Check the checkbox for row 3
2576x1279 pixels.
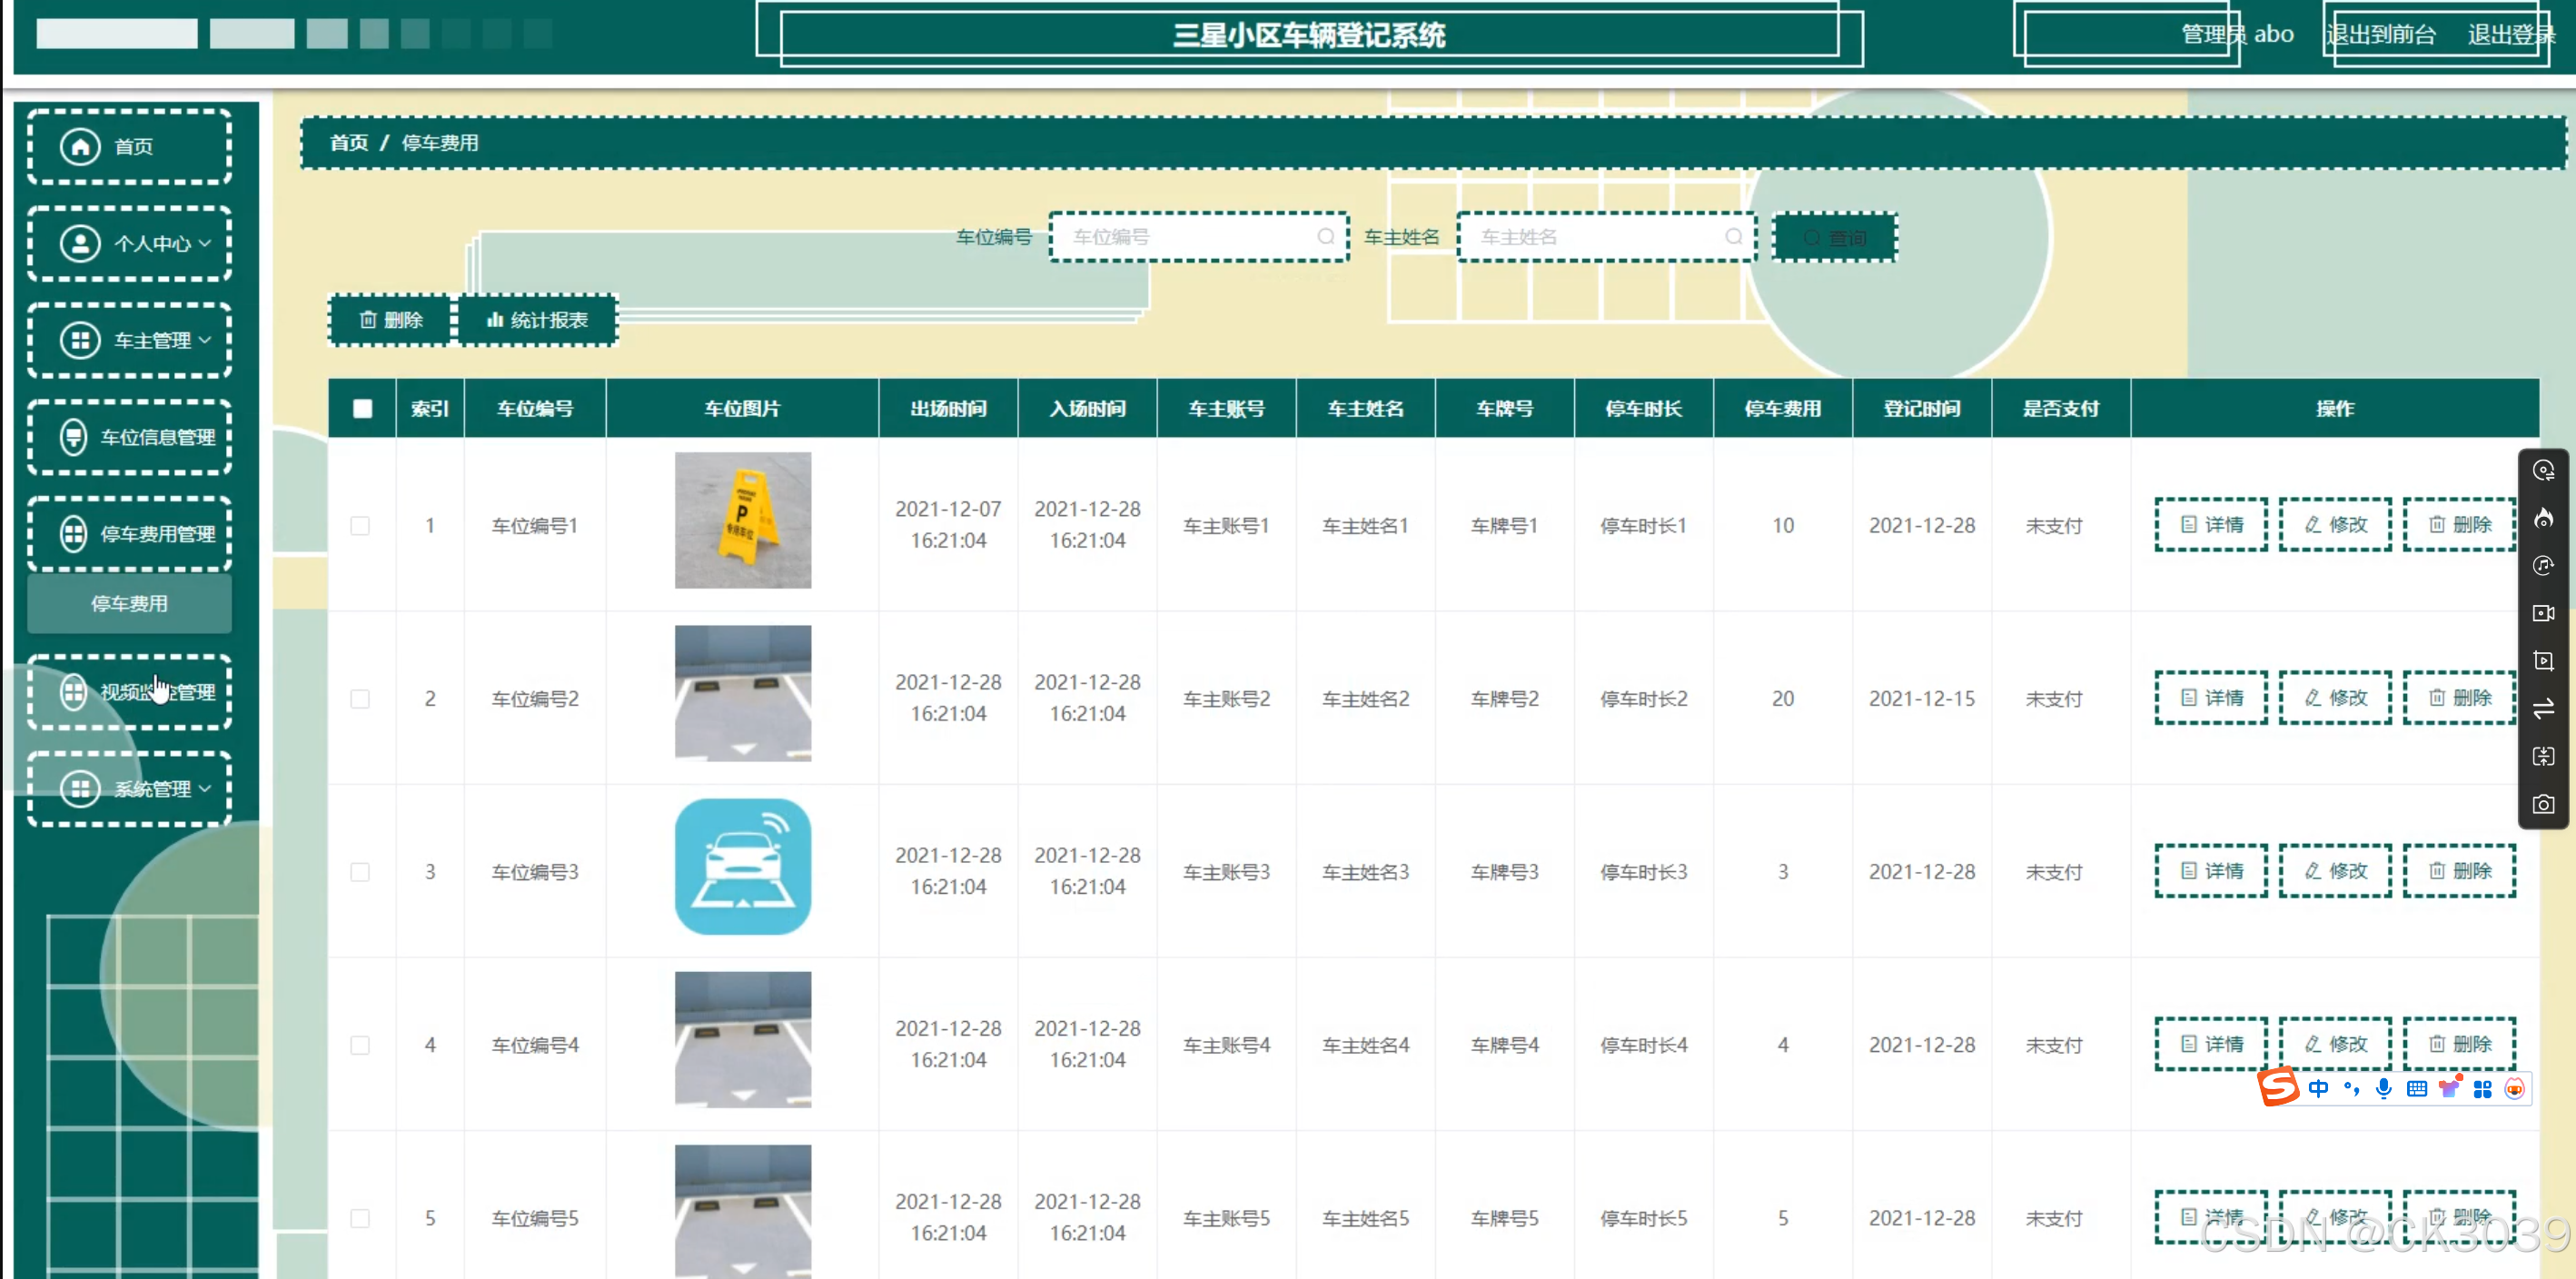pos(360,872)
